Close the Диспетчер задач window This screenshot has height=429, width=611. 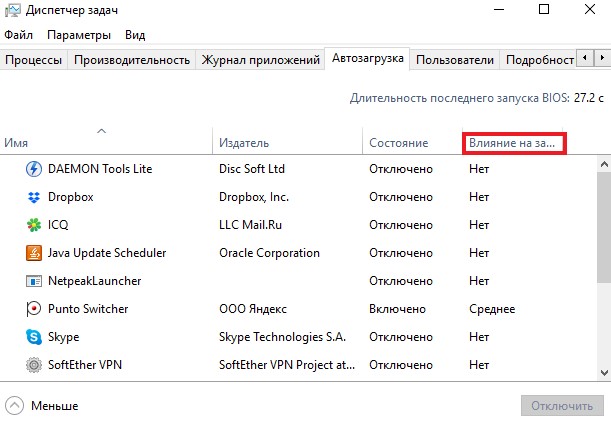[590, 9]
